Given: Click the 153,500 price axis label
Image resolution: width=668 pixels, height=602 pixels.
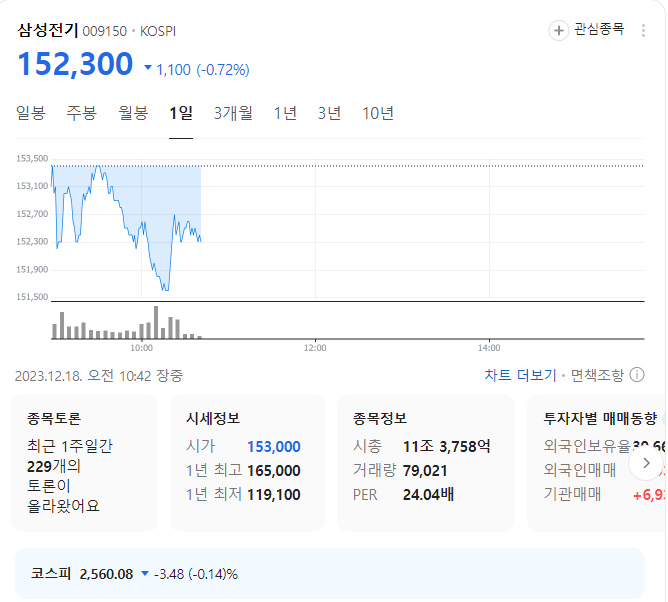Looking at the screenshot, I should [x=32, y=158].
